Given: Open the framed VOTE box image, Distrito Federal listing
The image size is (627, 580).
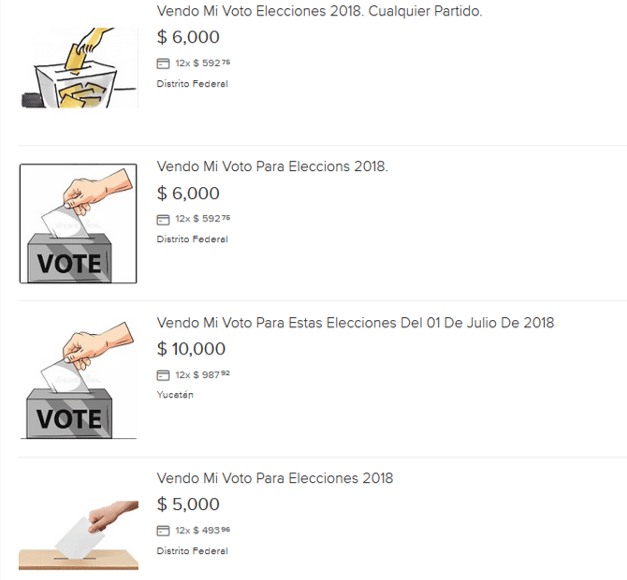Looking at the screenshot, I should point(78,223).
